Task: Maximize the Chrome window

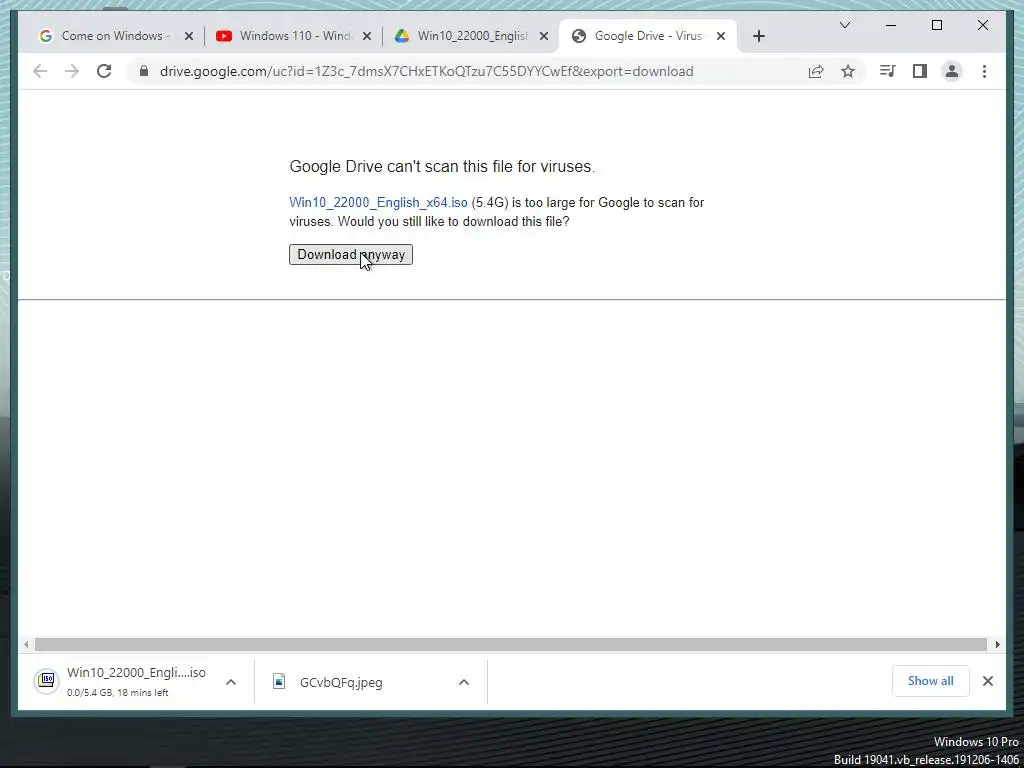Action: click(936, 25)
